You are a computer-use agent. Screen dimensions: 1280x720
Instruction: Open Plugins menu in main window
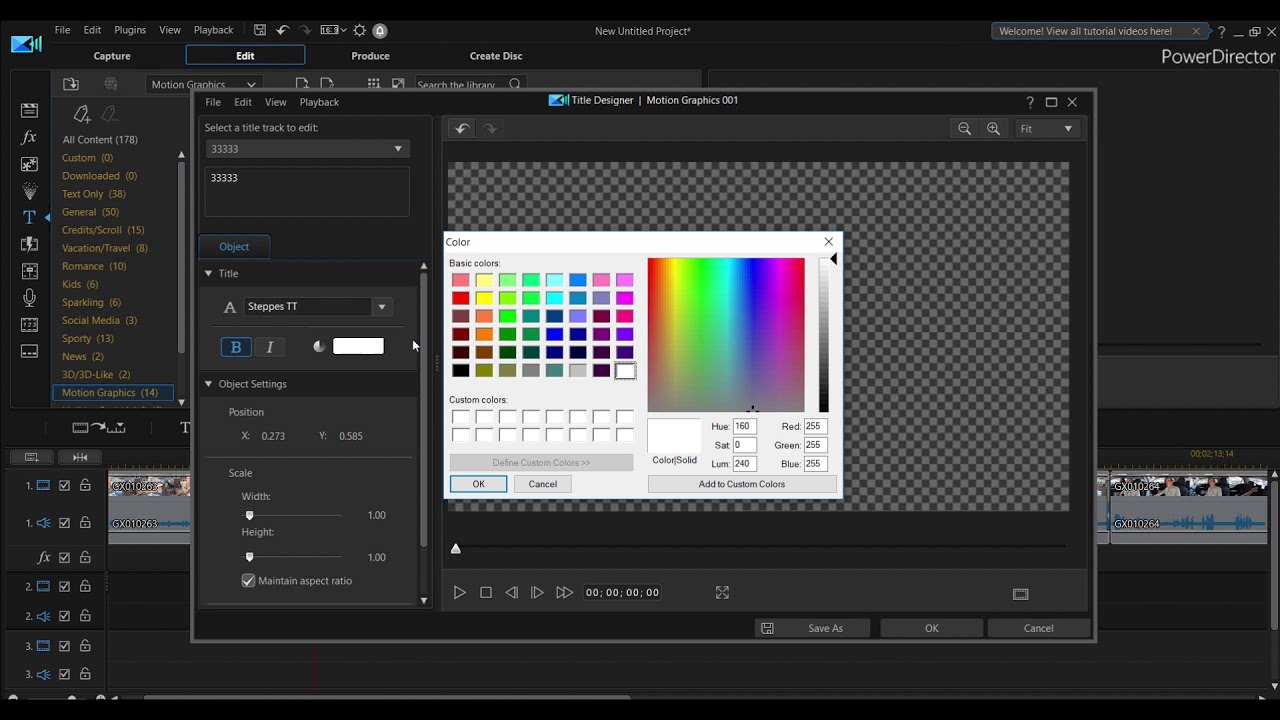[x=130, y=31]
